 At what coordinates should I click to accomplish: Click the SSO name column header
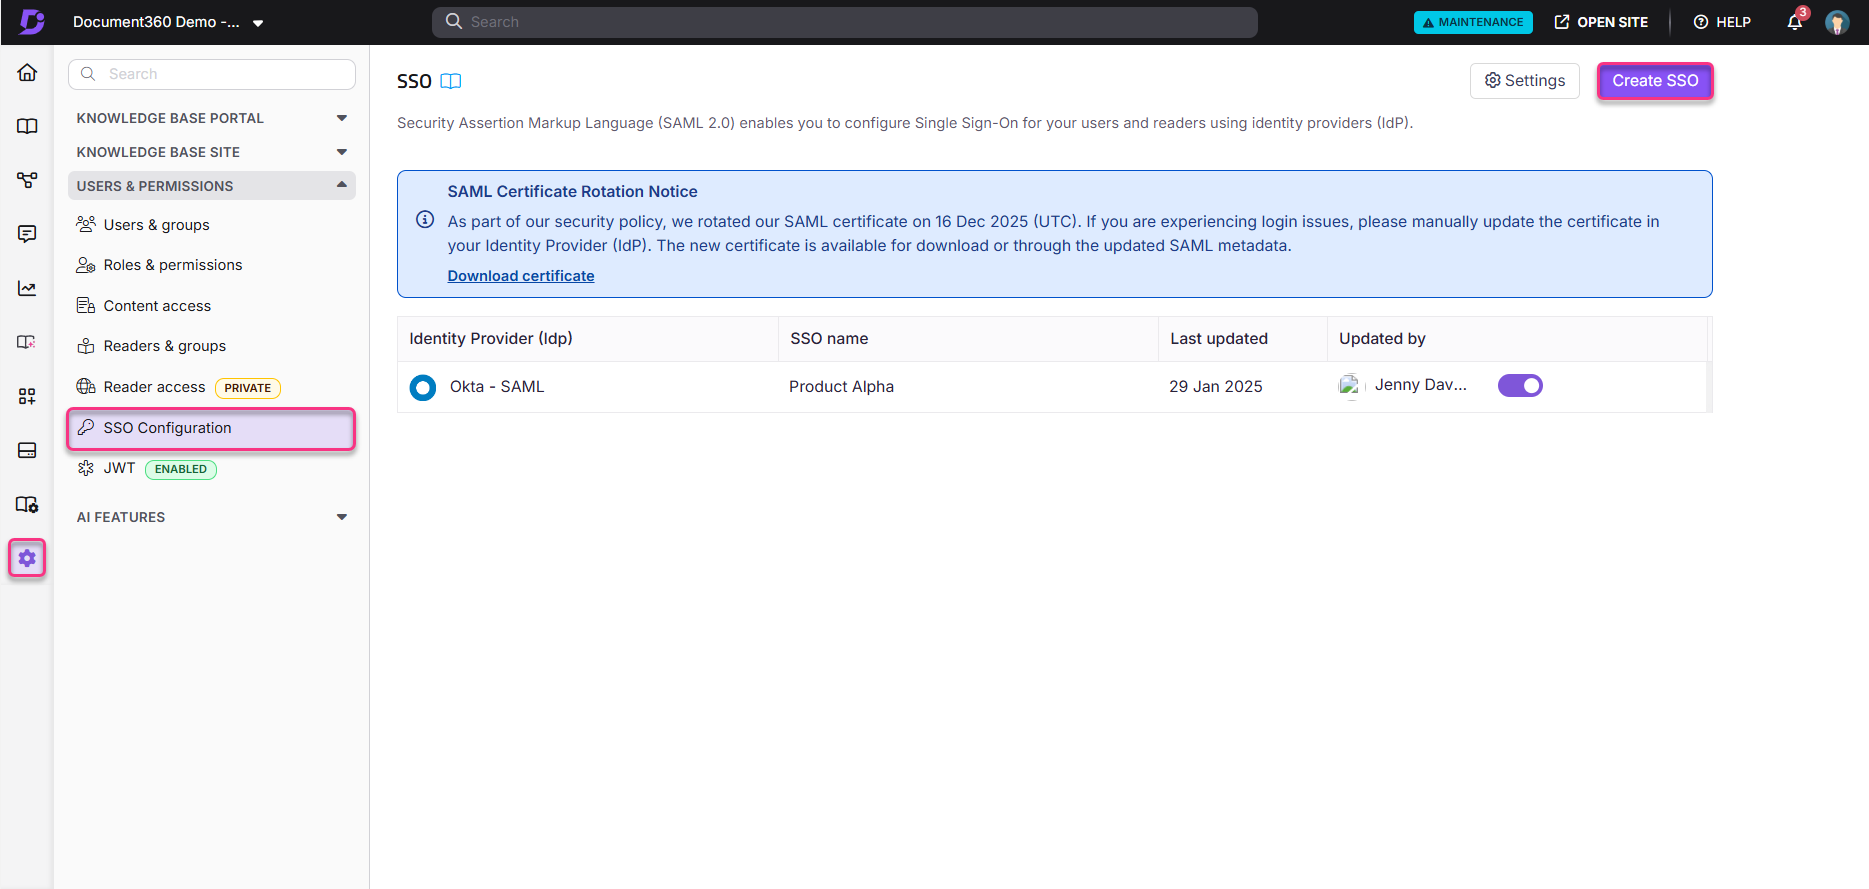829,339
